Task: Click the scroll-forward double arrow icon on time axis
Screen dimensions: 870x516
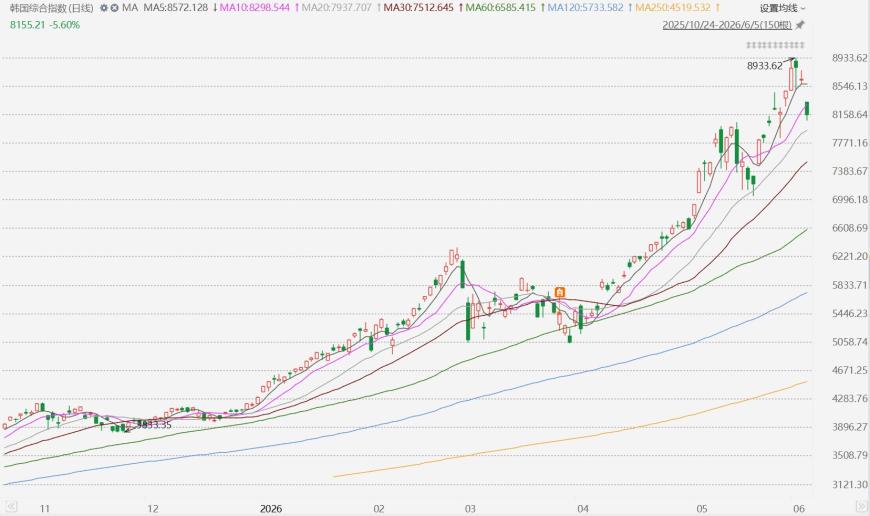Action: pos(862,507)
